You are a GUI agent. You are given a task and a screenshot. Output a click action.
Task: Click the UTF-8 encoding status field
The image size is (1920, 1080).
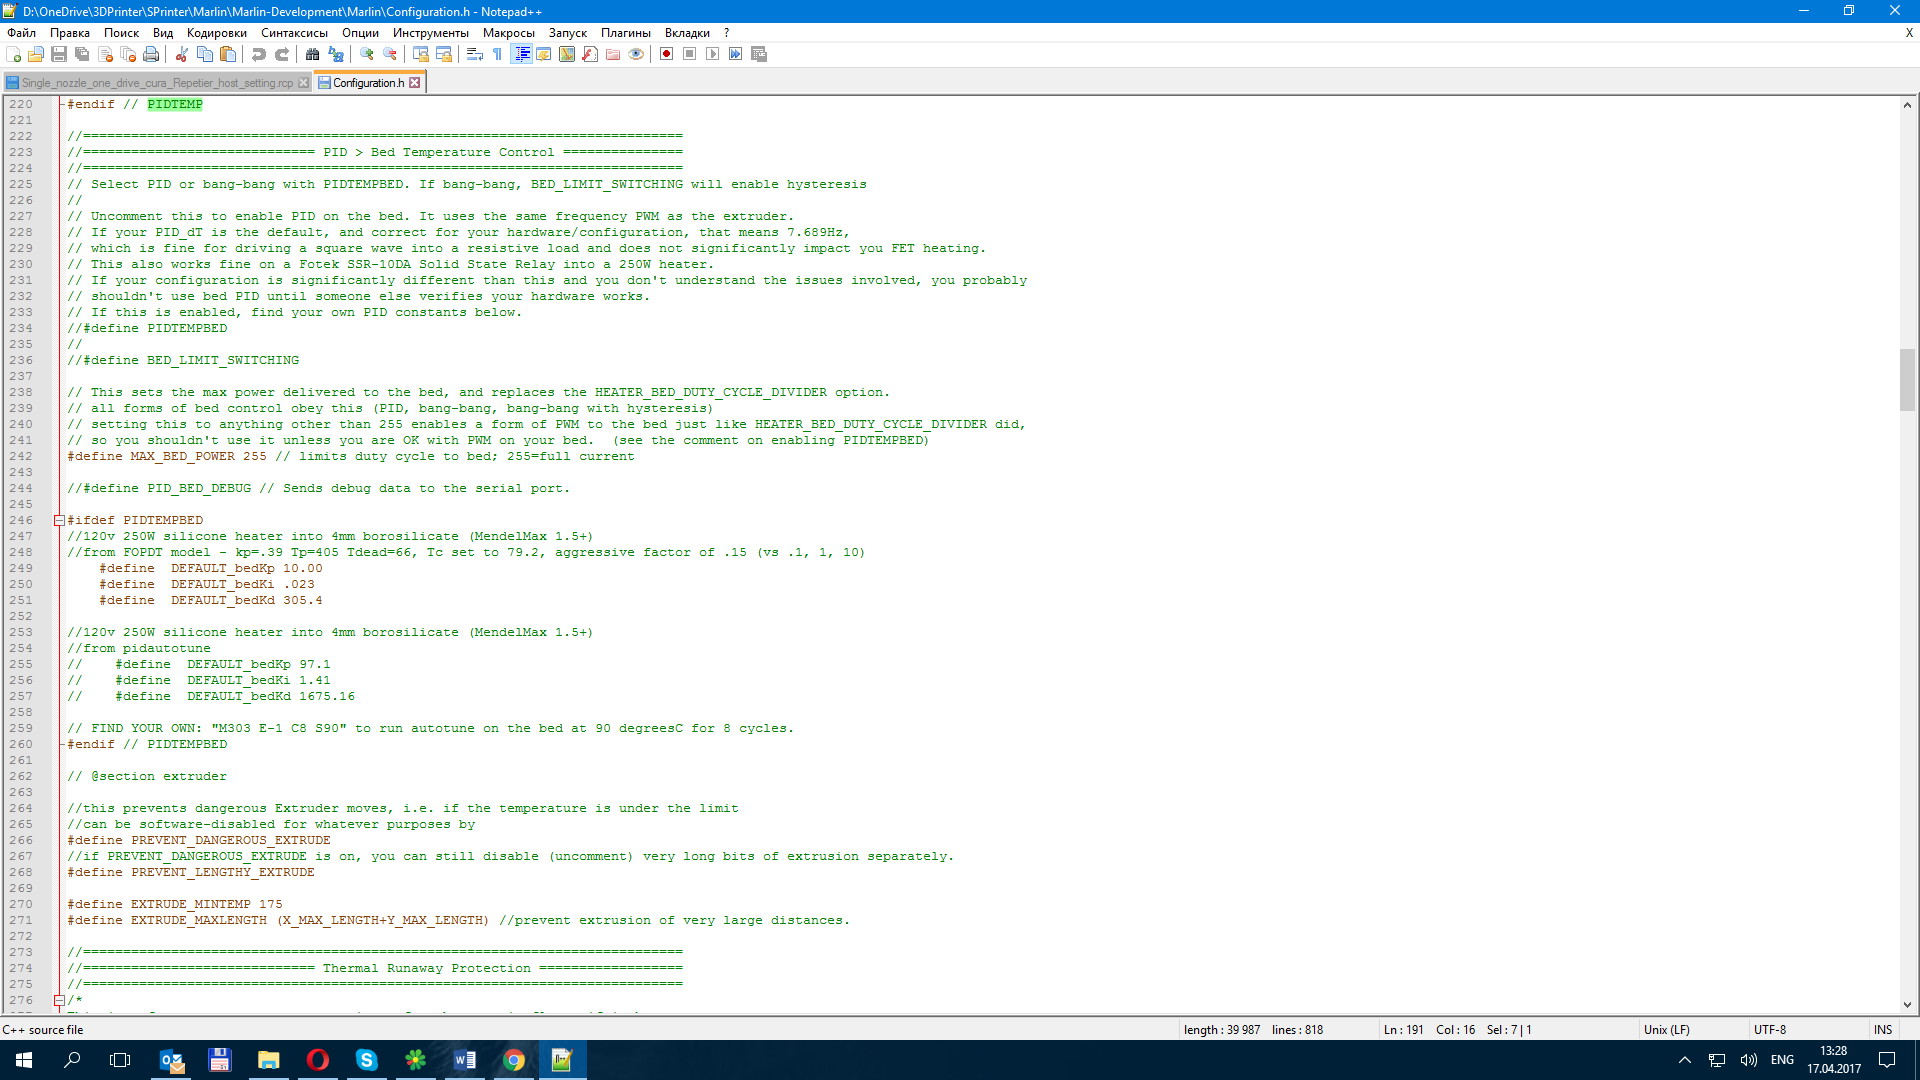[1769, 1029]
